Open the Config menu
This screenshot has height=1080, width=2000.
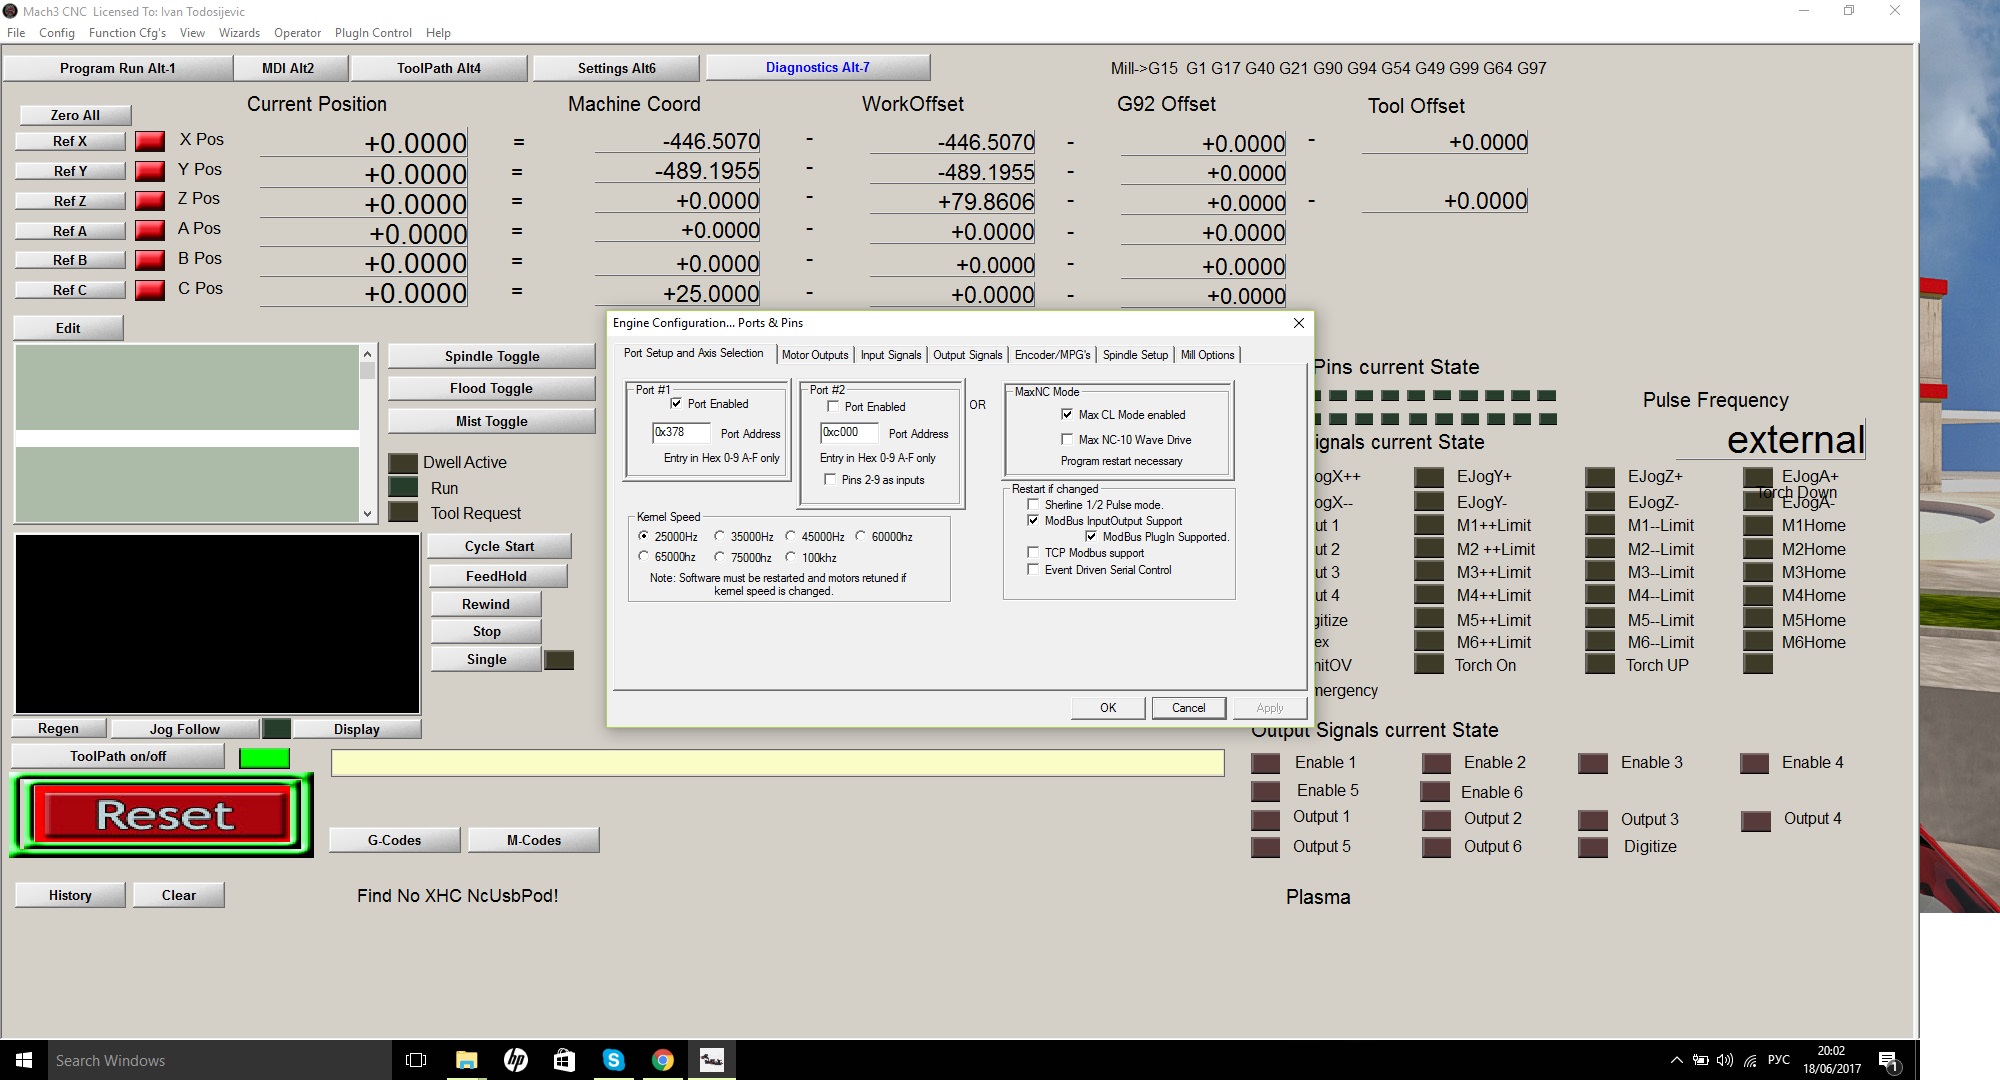57,32
